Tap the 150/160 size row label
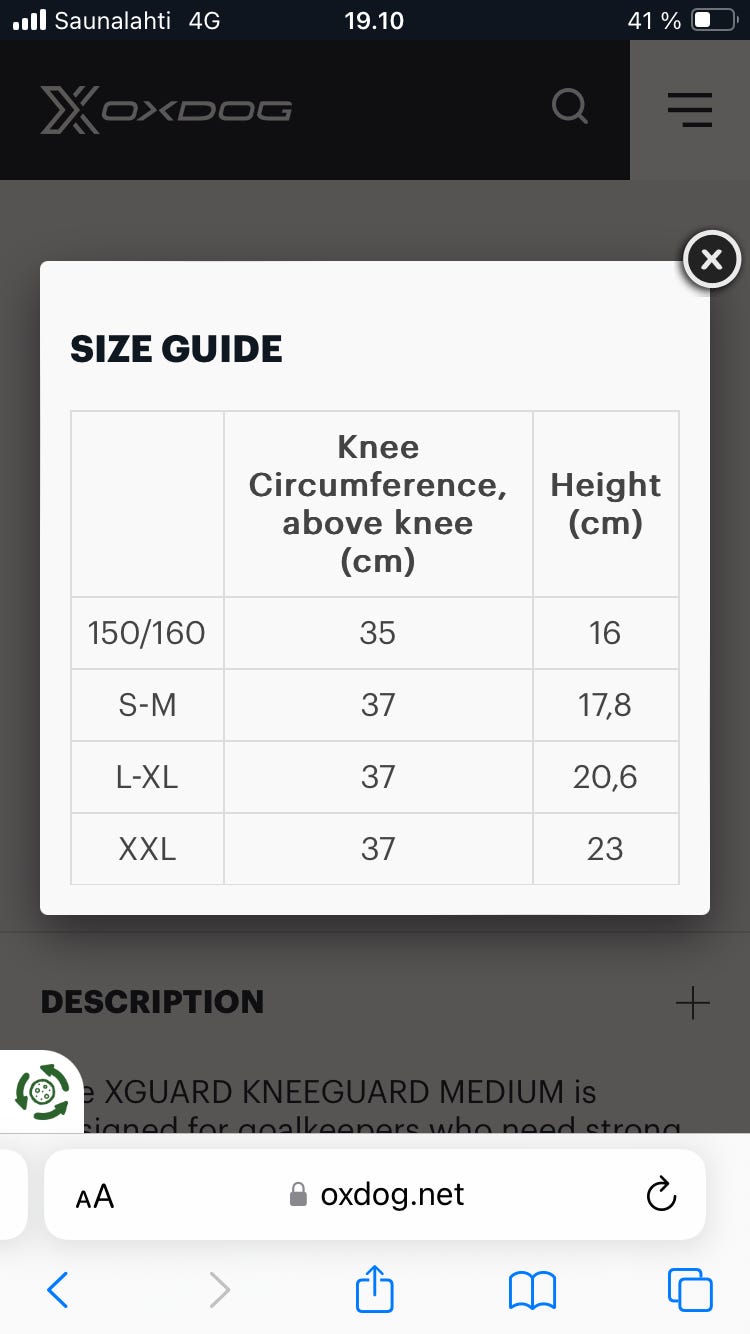750x1334 pixels. click(147, 633)
